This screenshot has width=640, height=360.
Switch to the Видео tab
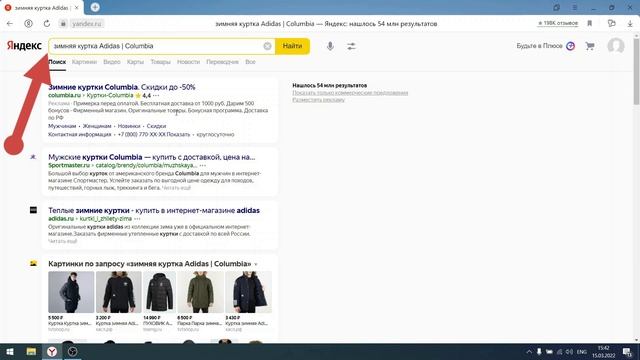(112, 62)
